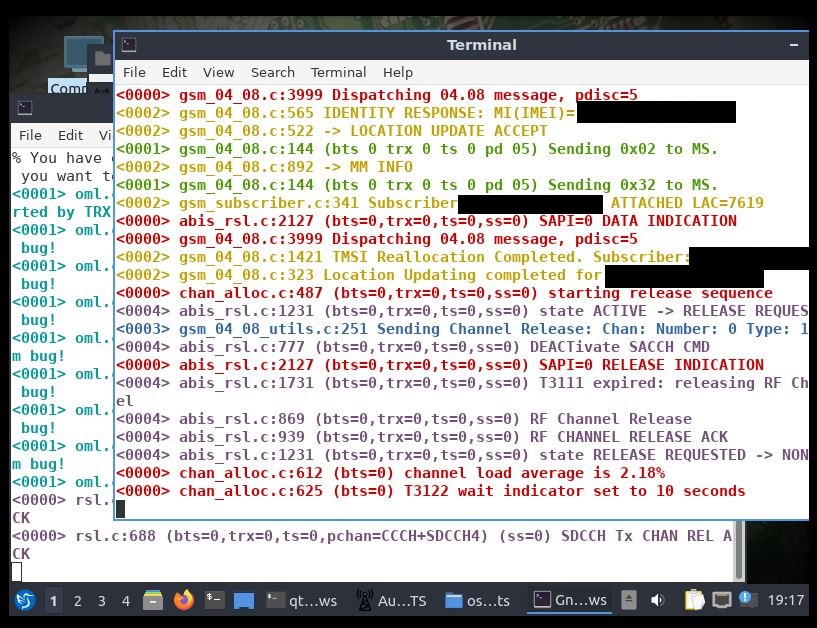Open Edit menu of background terminal window

[70, 136]
